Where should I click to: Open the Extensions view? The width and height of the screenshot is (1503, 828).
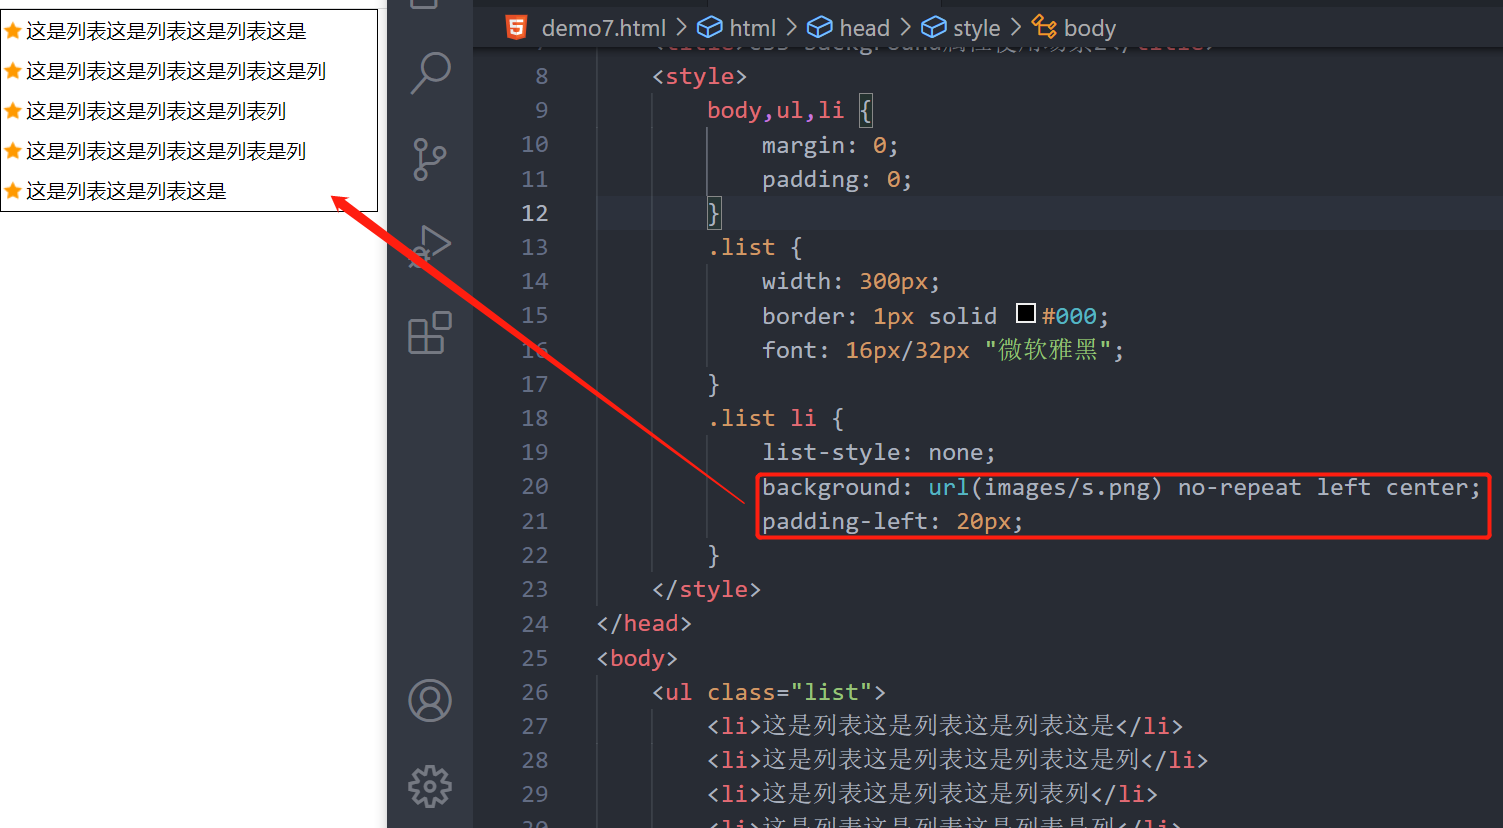point(430,332)
